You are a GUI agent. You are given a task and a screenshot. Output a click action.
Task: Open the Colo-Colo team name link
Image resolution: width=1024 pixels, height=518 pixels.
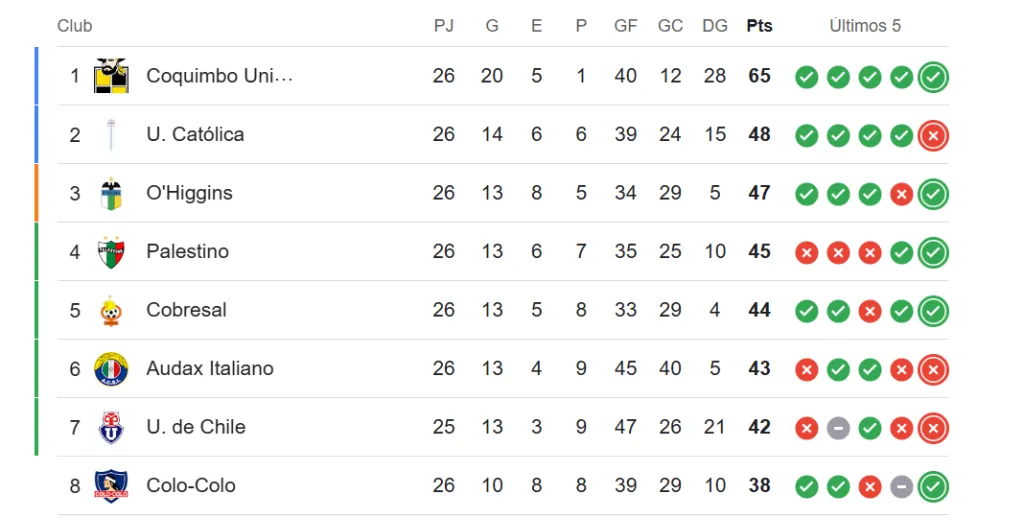coord(191,486)
